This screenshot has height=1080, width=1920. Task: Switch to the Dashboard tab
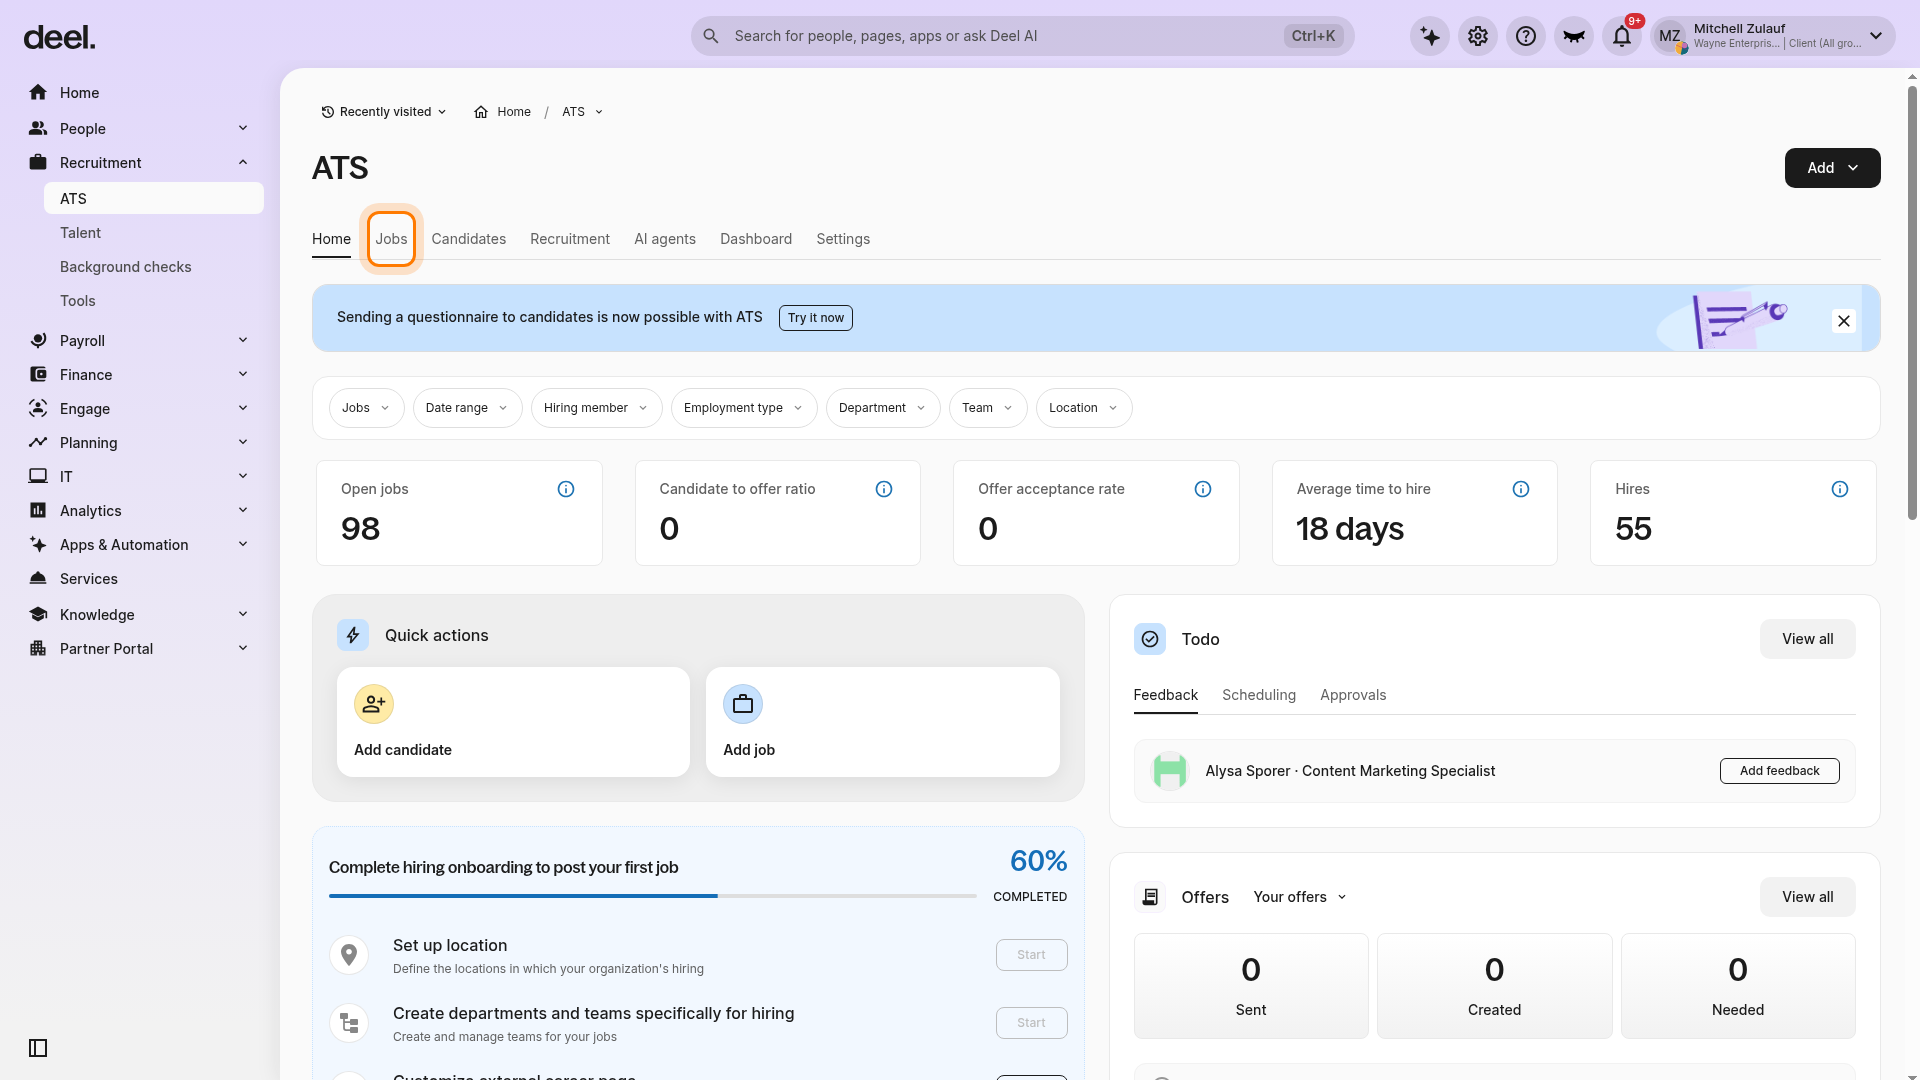756,239
